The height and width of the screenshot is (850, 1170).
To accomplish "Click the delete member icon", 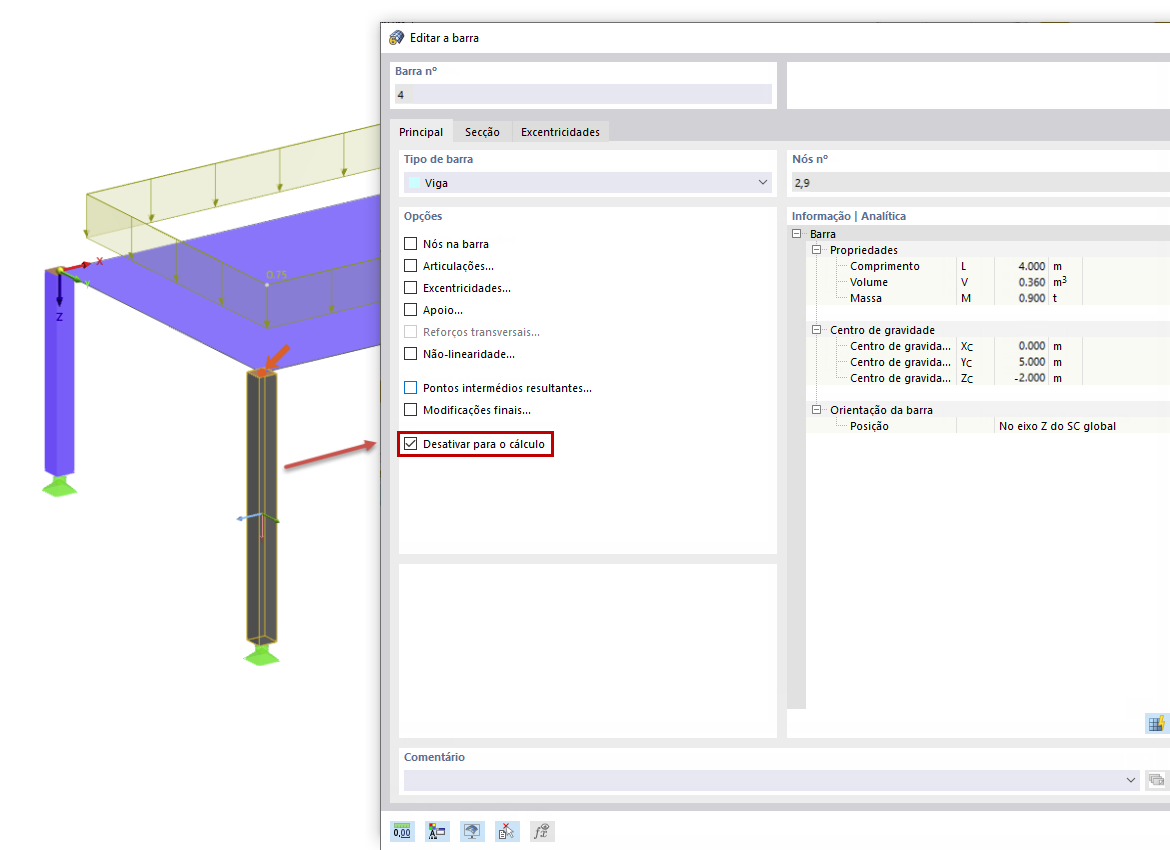I will 506,831.
